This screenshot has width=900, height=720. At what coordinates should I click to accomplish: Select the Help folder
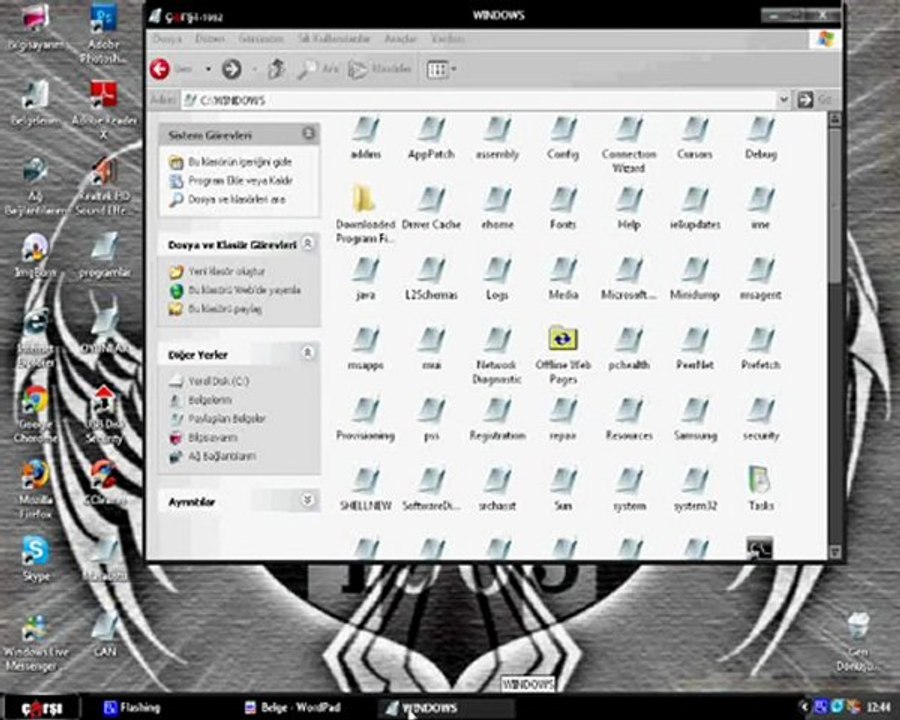pyautogui.click(x=629, y=208)
